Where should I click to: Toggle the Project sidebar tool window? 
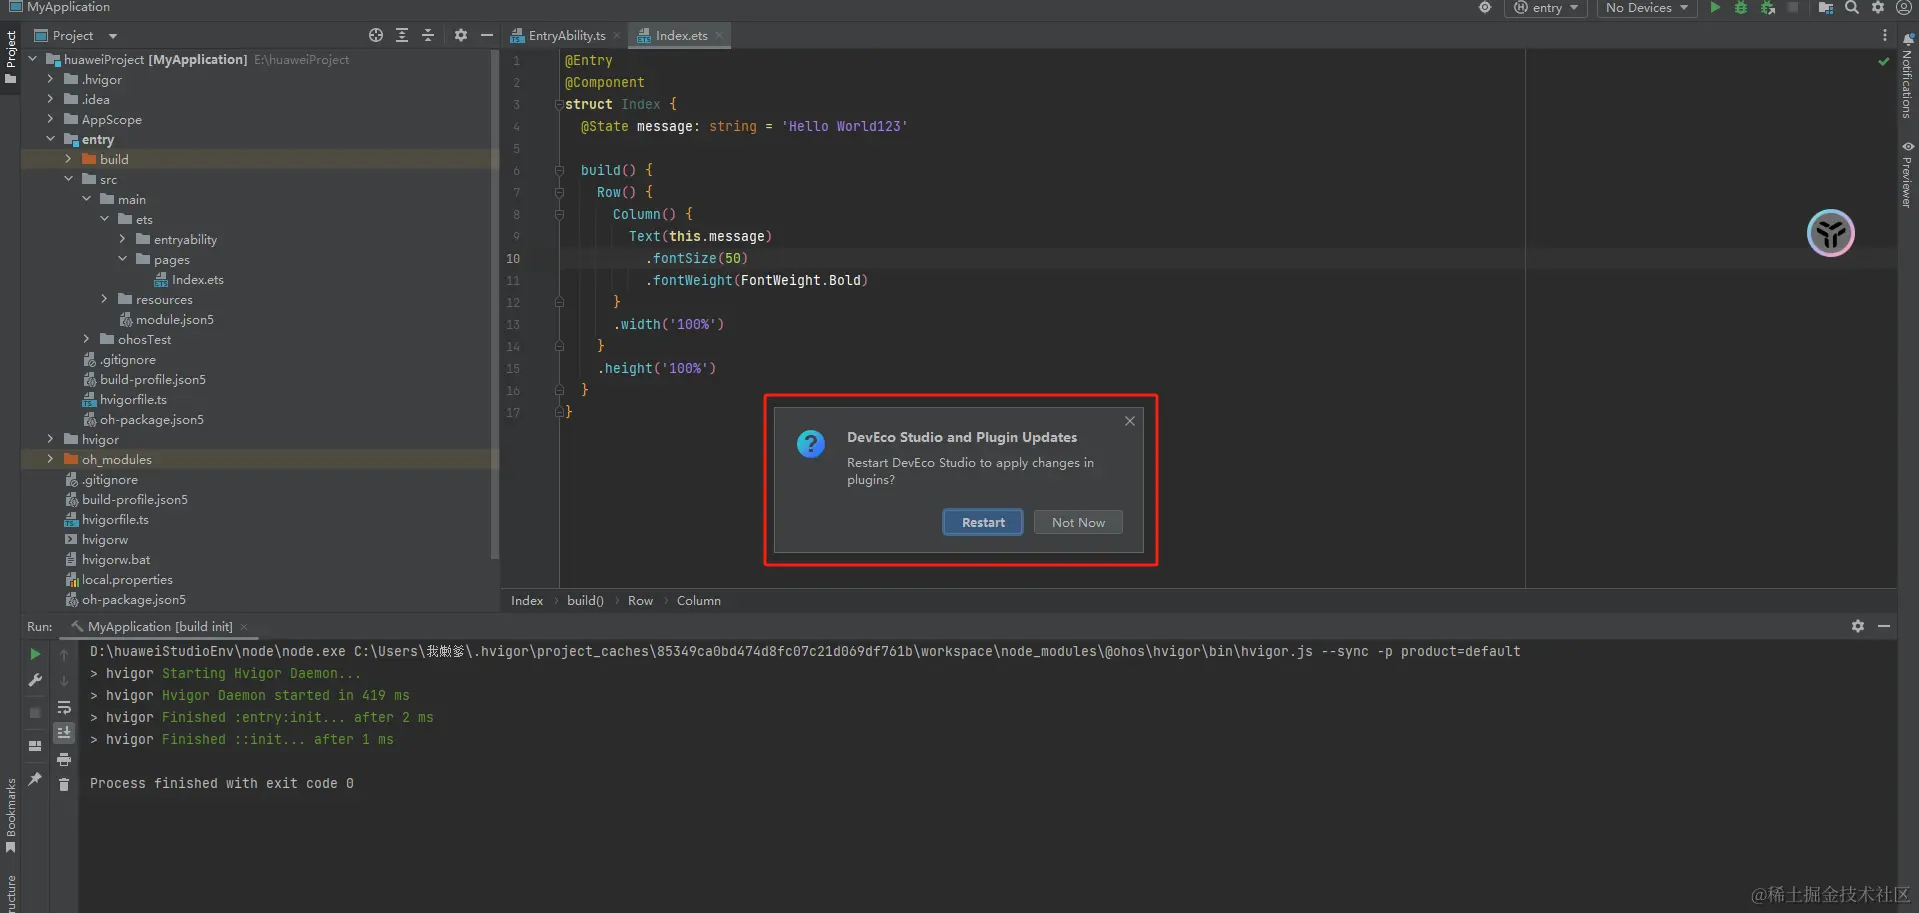11,58
